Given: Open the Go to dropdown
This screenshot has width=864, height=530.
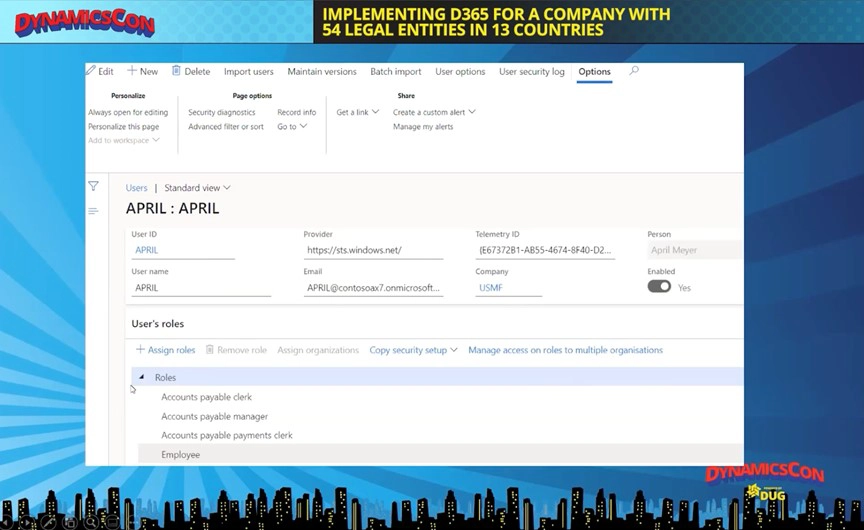Looking at the screenshot, I should click(x=292, y=126).
